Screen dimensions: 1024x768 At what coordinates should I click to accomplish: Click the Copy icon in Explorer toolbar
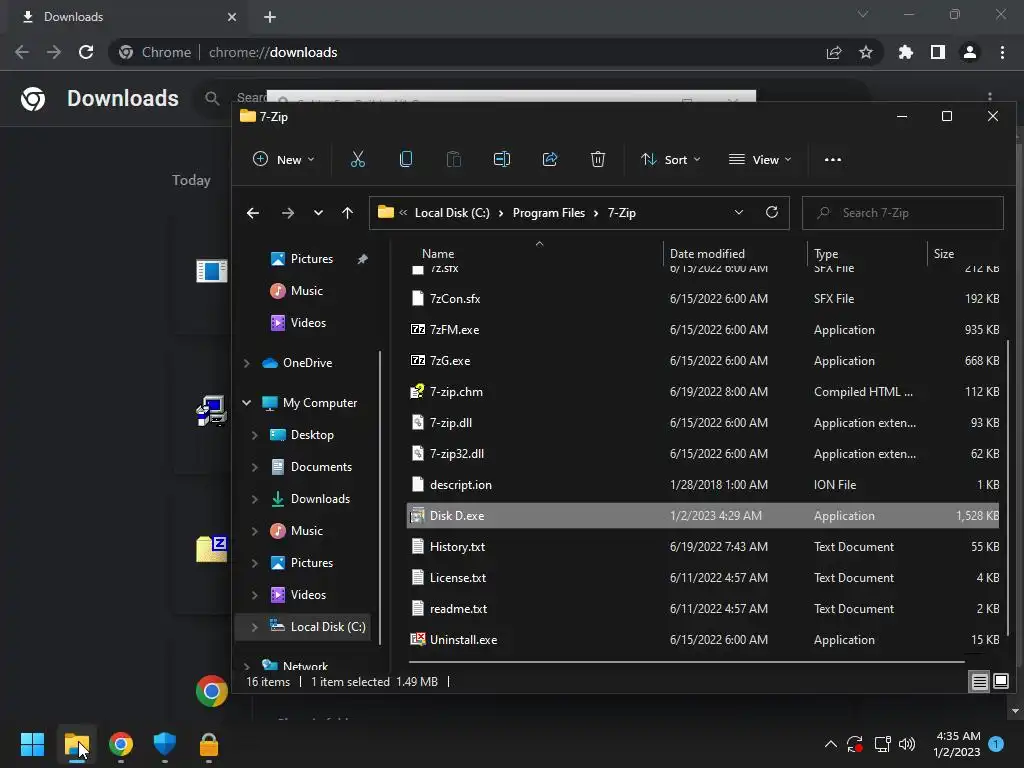[406, 159]
